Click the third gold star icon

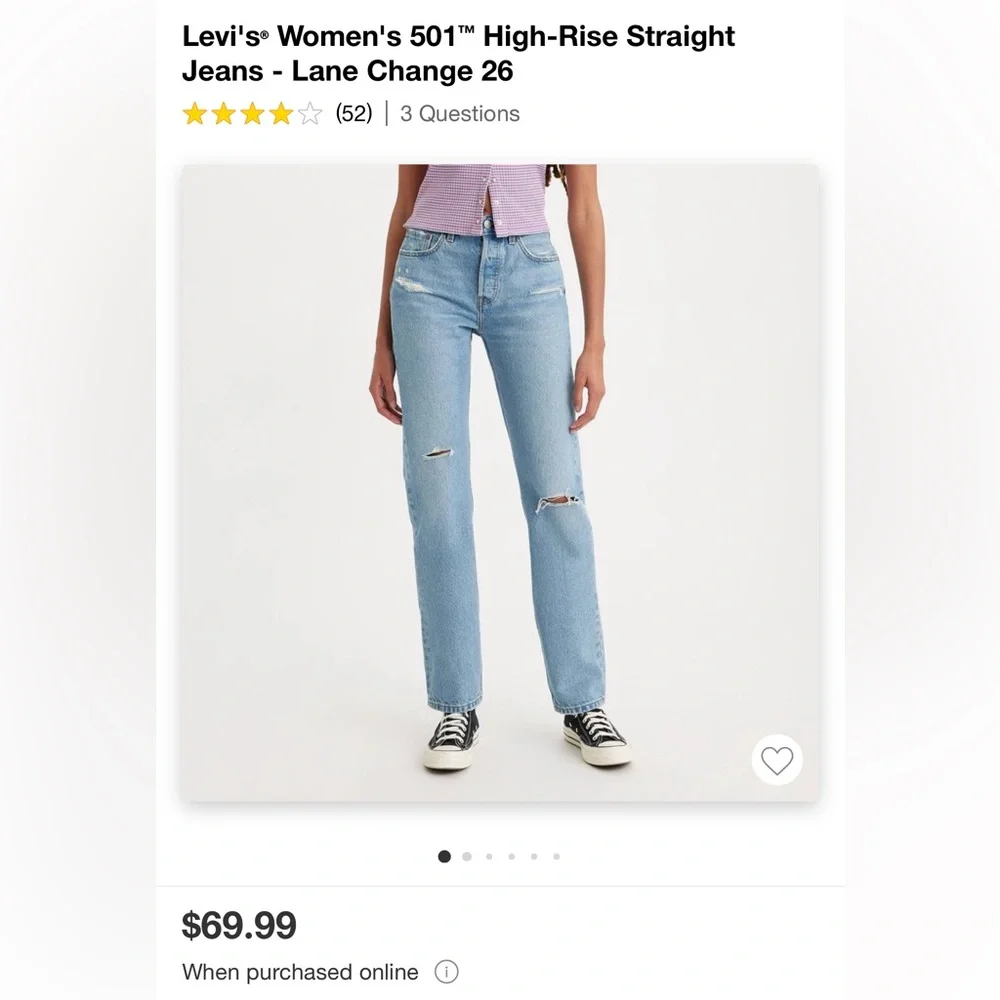250,114
